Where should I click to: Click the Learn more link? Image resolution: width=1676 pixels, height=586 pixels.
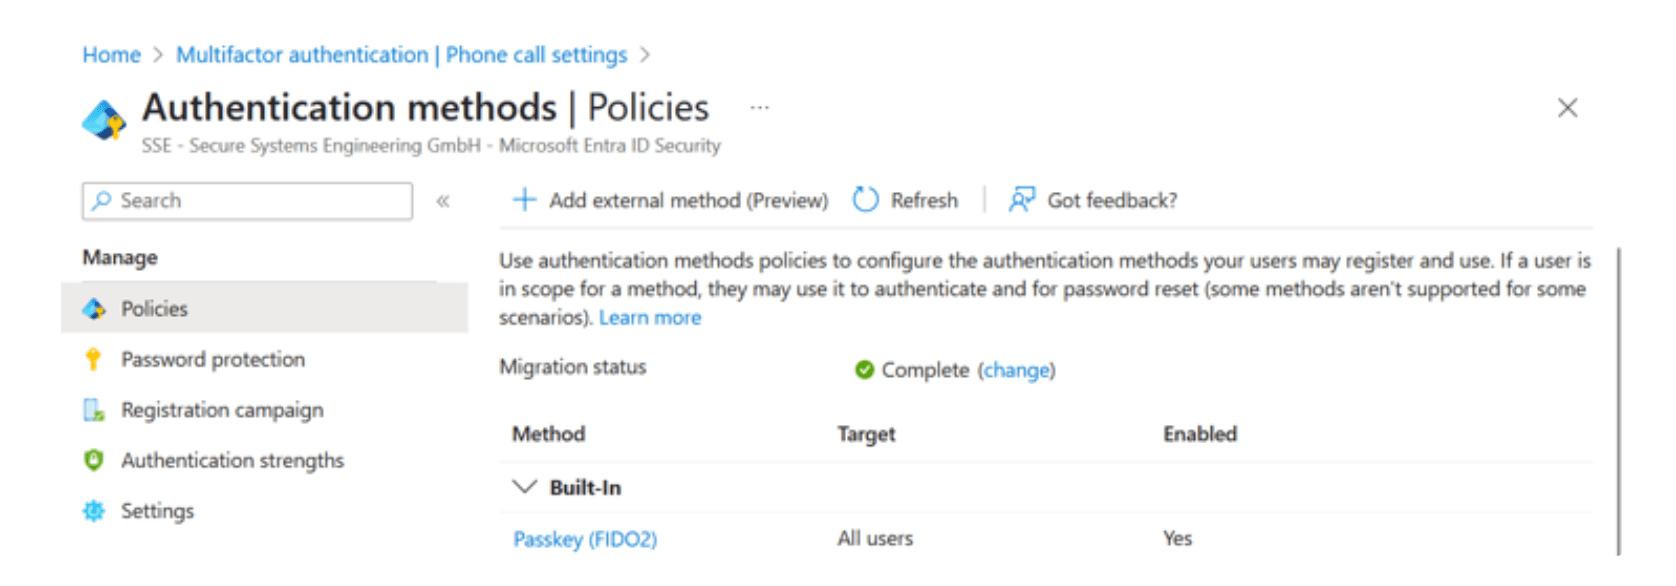[650, 318]
